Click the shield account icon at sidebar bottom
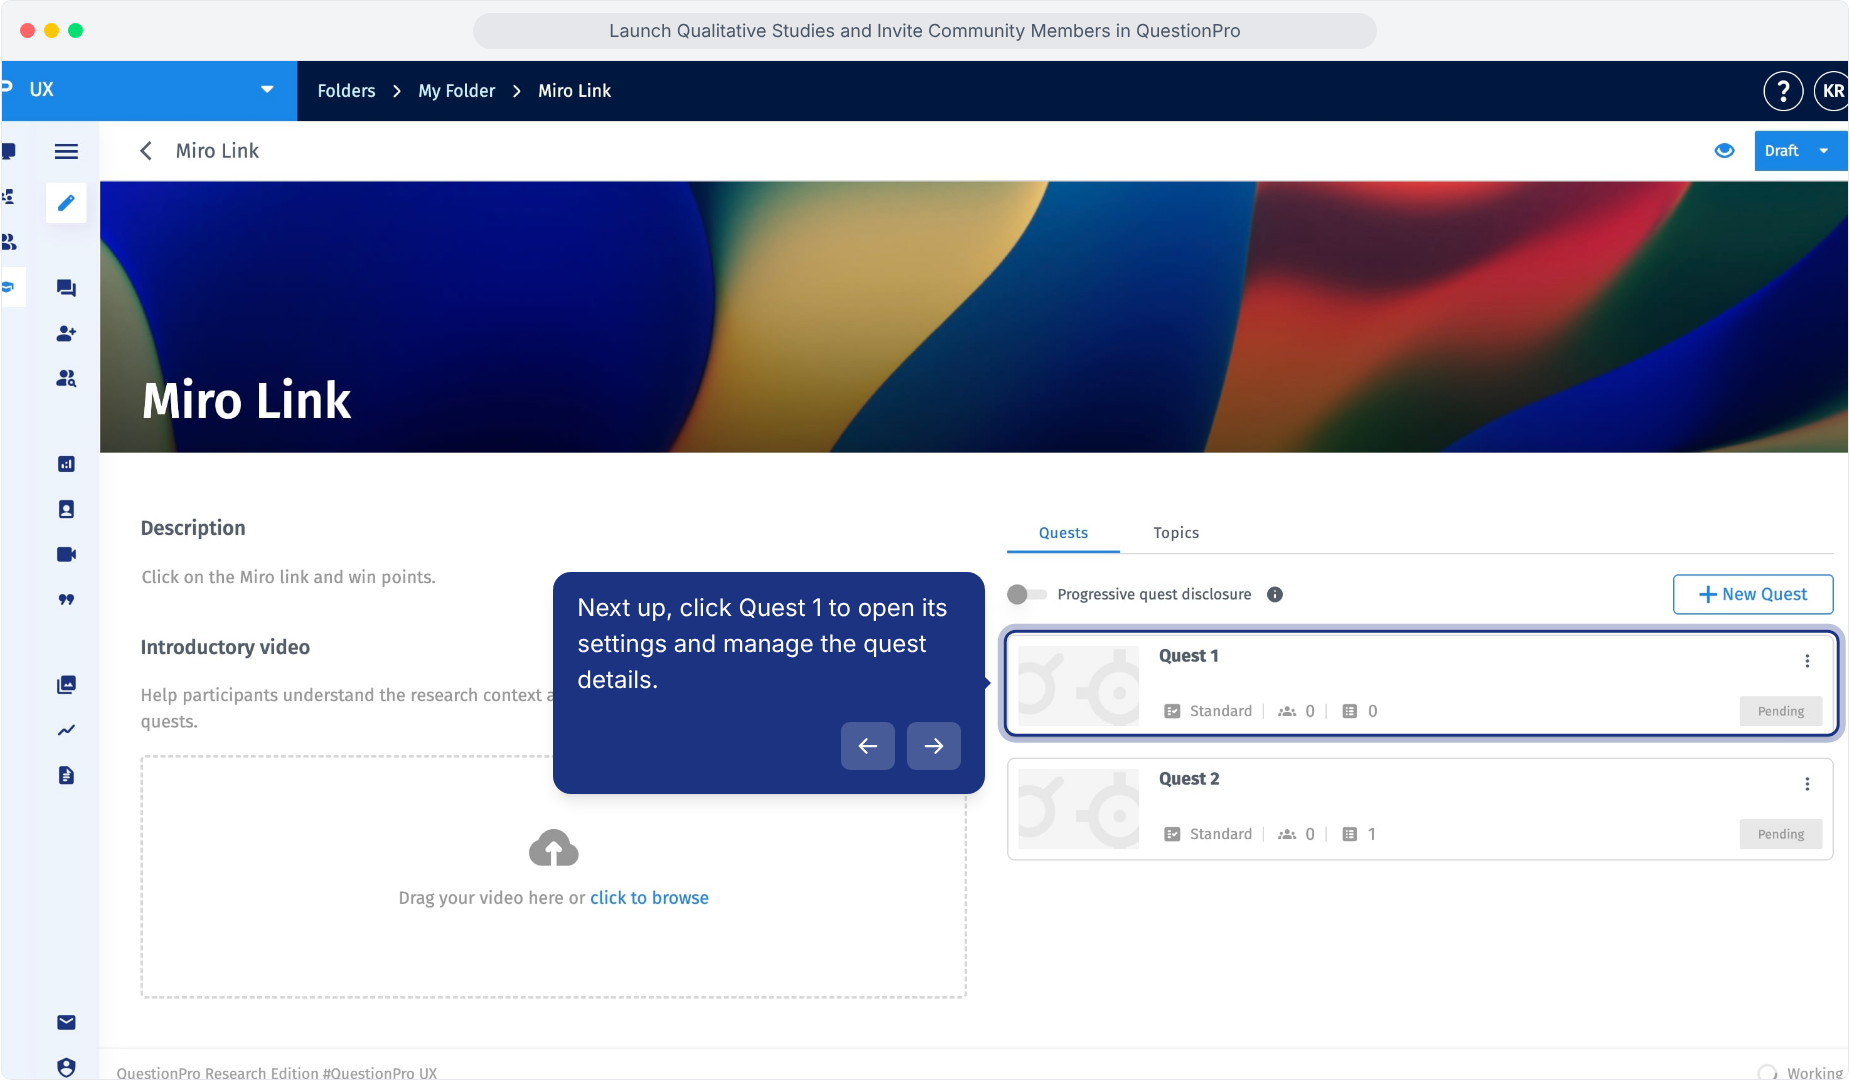This screenshot has width=1850, height=1080. [66, 1067]
